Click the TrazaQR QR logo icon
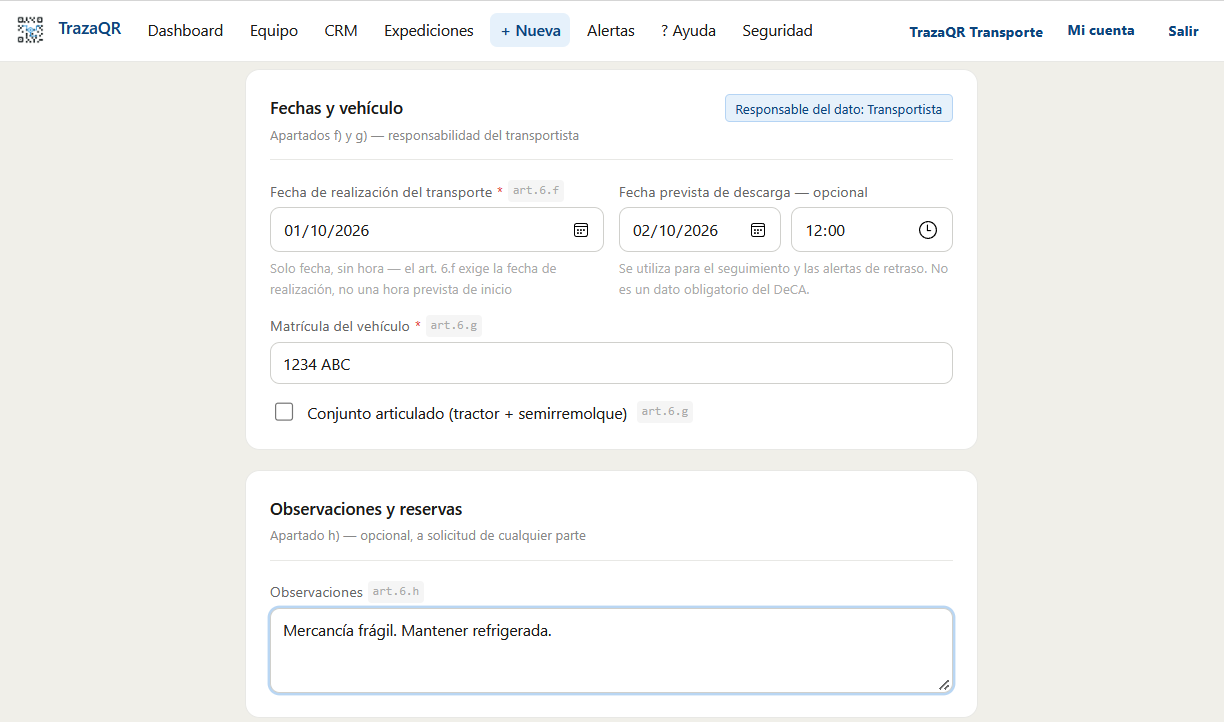This screenshot has height=722, width=1224. coord(31,31)
